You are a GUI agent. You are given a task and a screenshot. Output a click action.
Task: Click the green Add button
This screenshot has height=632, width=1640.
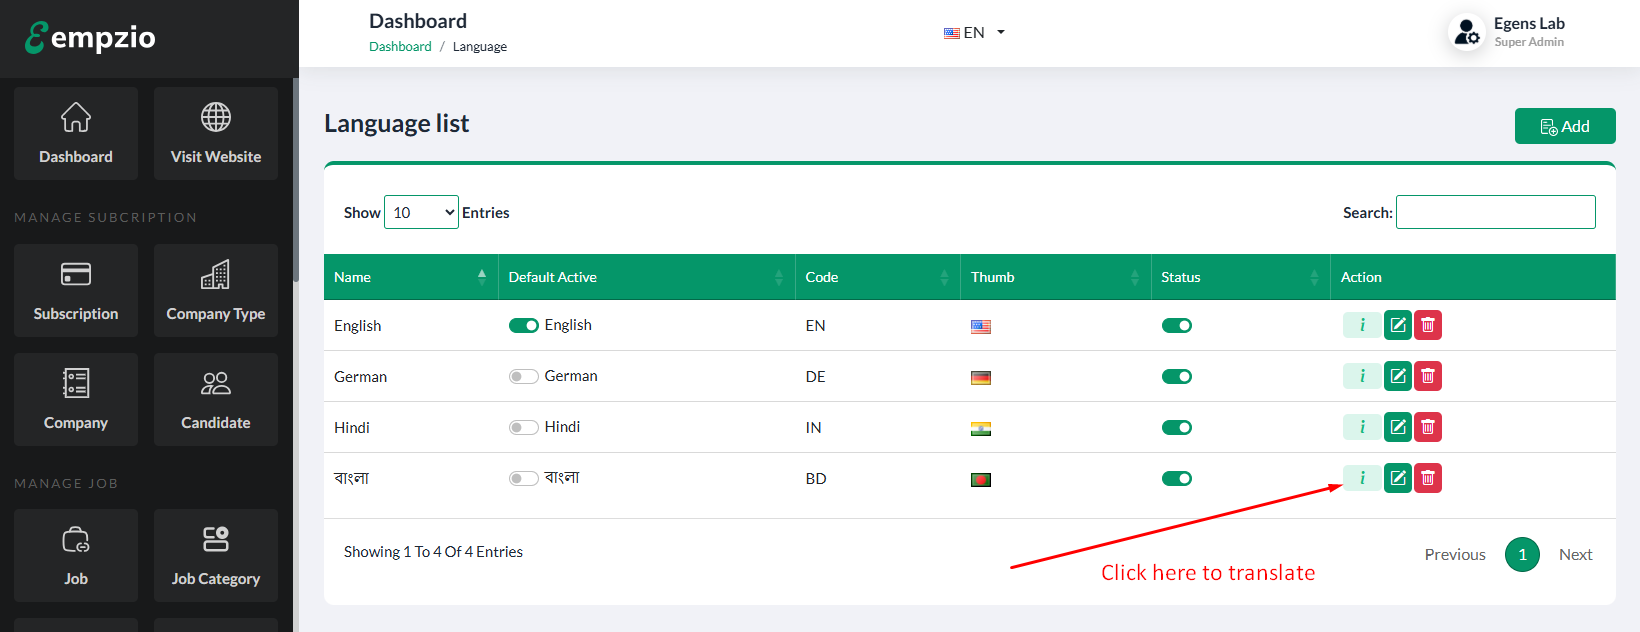[1564, 126]
